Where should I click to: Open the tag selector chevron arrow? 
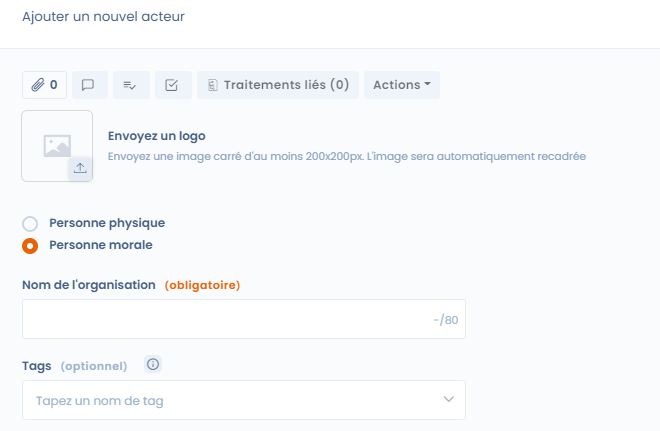pyautogui.click(x=448, y=400)
